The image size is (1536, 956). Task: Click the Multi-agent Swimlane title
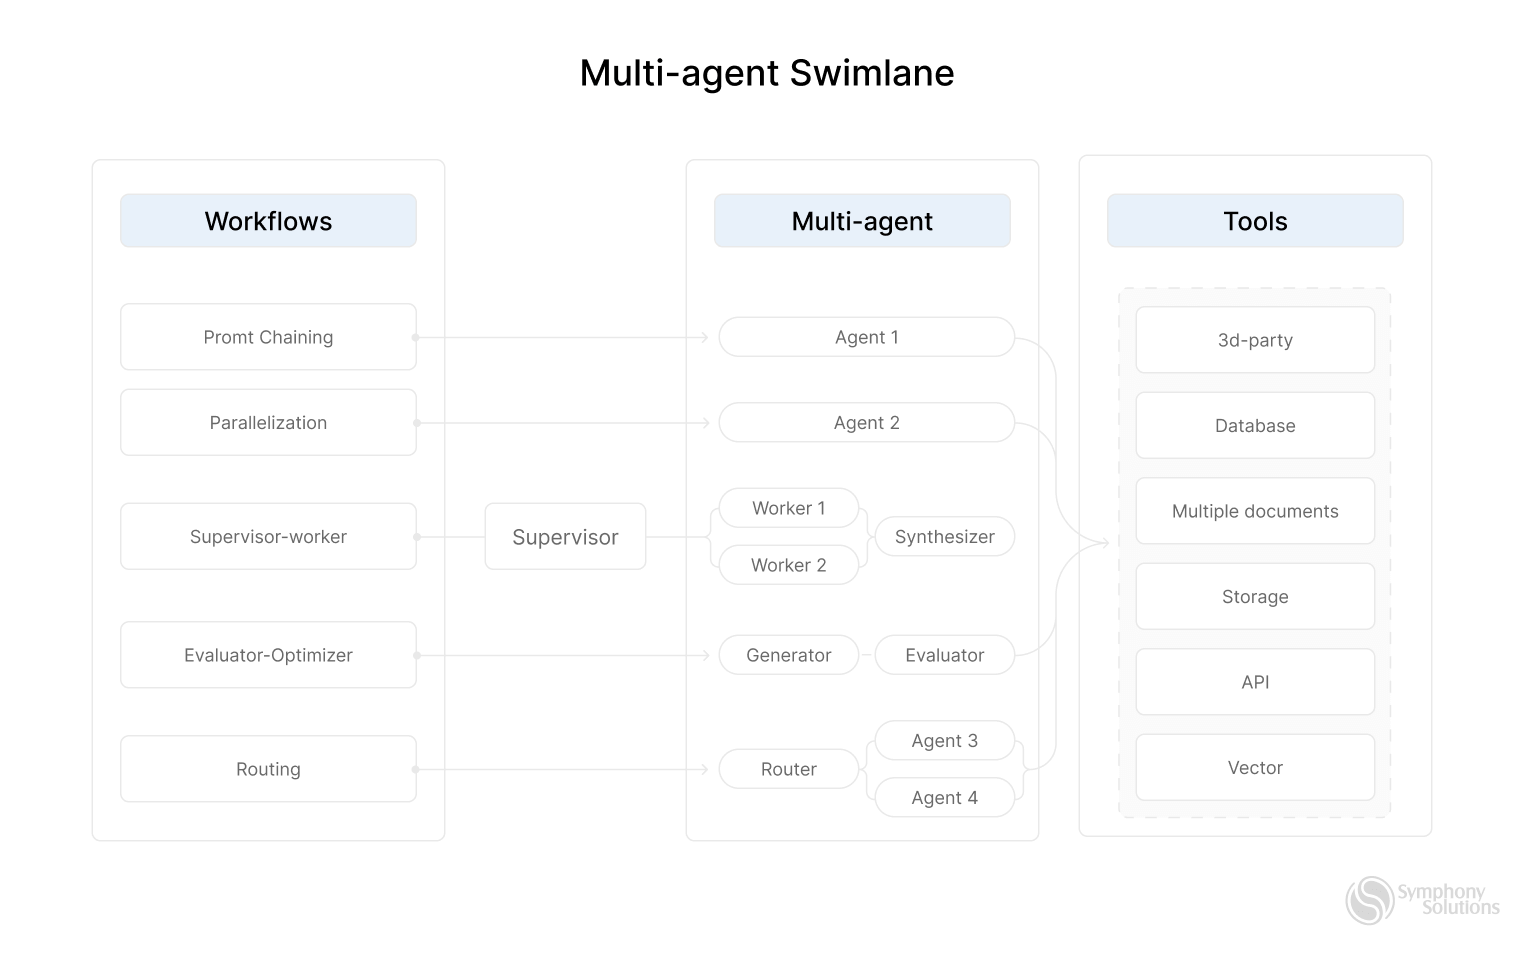pyautogui.click(x=767, y=73)
